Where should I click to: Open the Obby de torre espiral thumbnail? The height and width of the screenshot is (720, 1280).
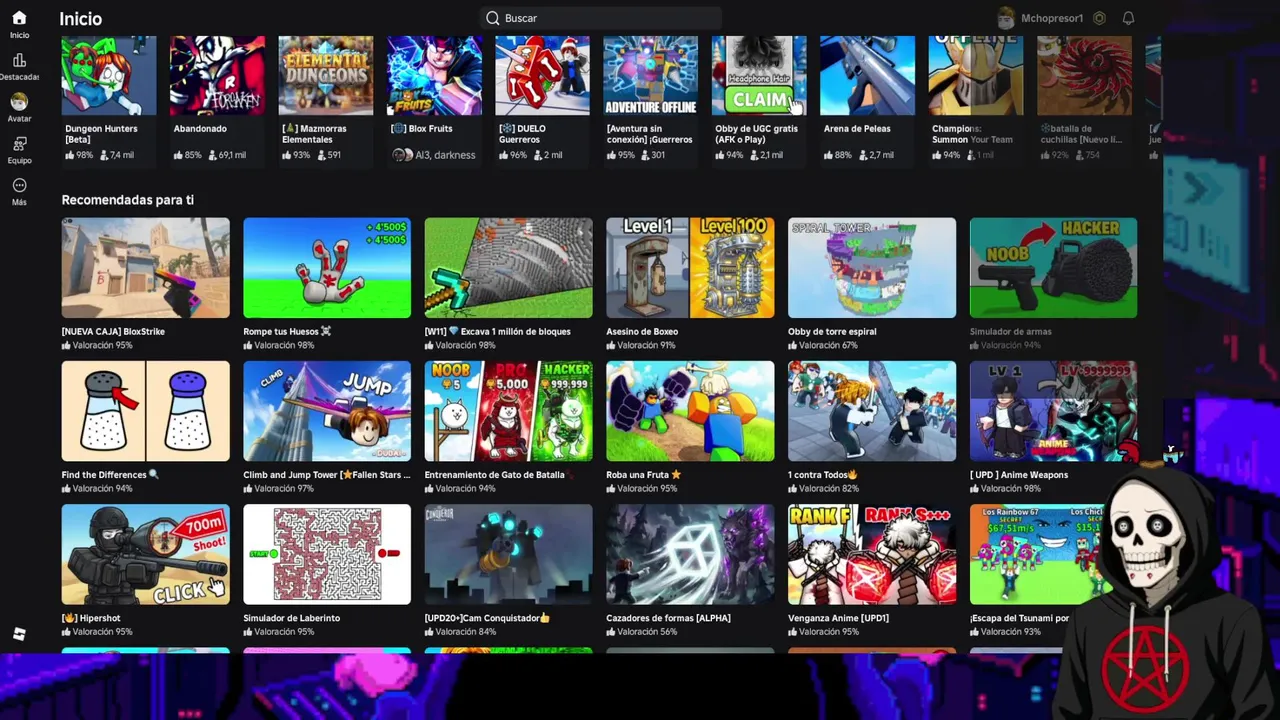(x=872, y=268)
